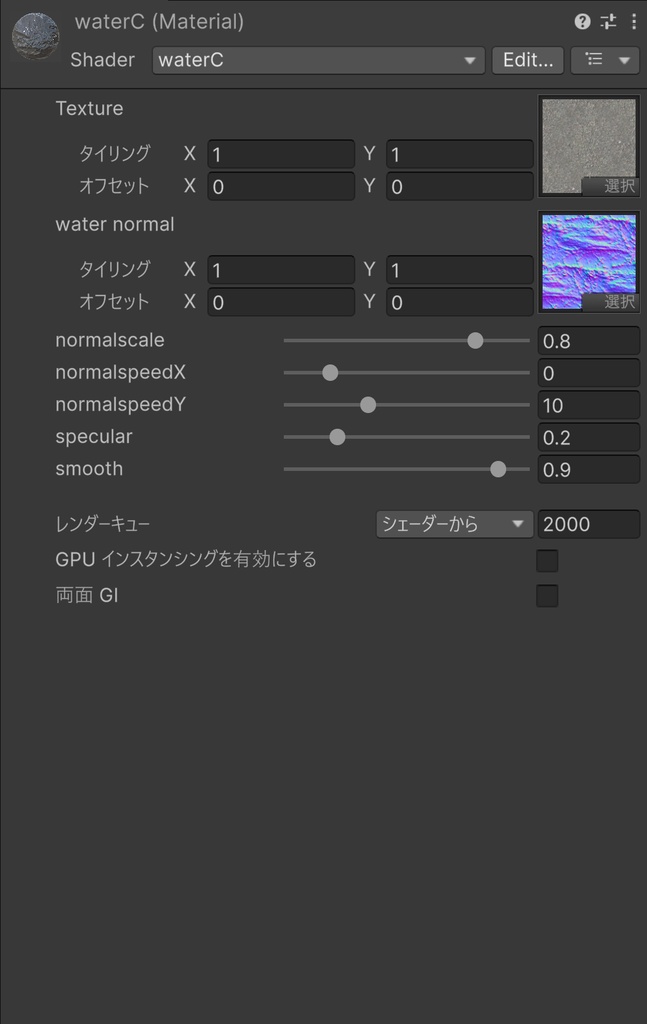The width and height of the screenshot is (647, 1024).
Task: Click 選択 on the Texture thumbnail
Action: [x=621, y=186]
